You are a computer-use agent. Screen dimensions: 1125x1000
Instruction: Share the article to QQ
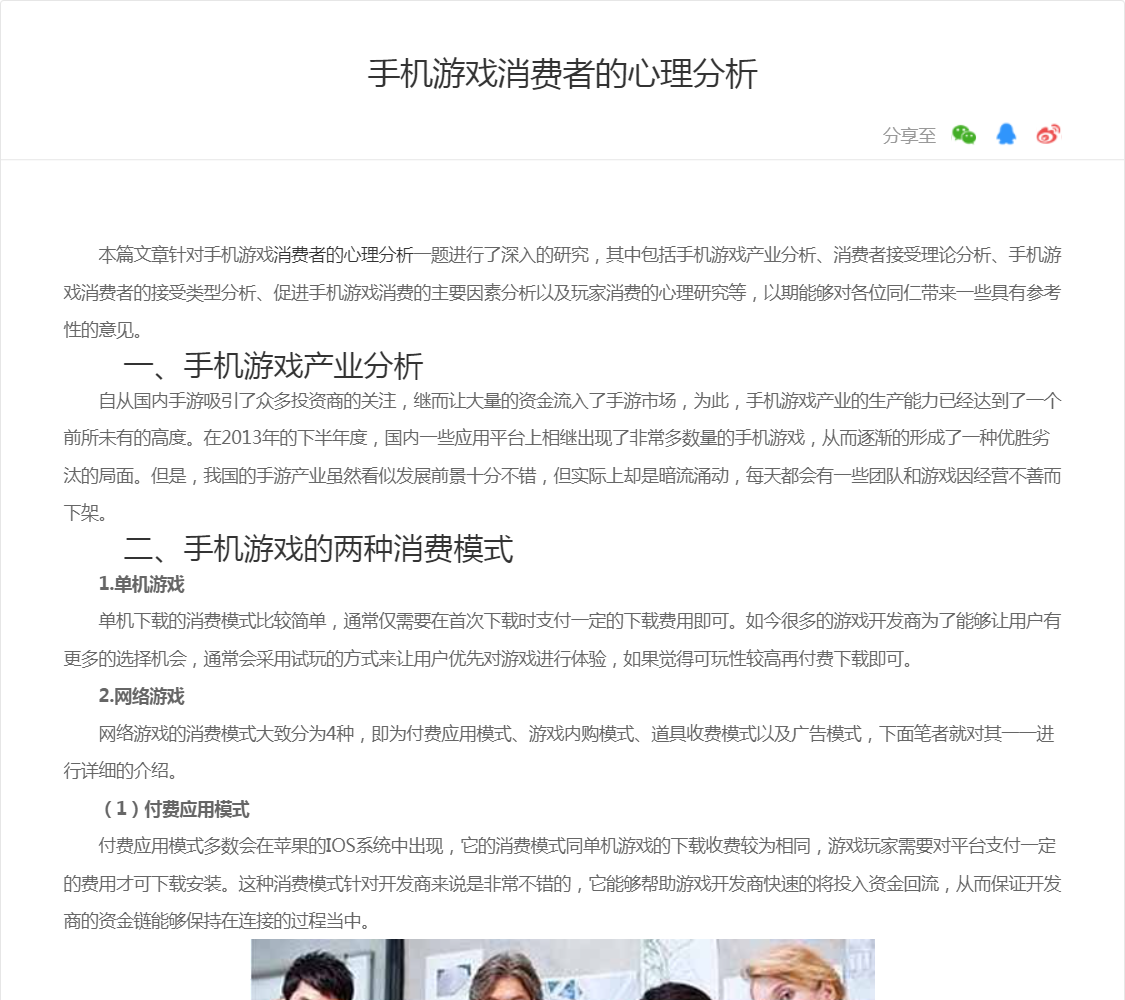point(1006,134)
